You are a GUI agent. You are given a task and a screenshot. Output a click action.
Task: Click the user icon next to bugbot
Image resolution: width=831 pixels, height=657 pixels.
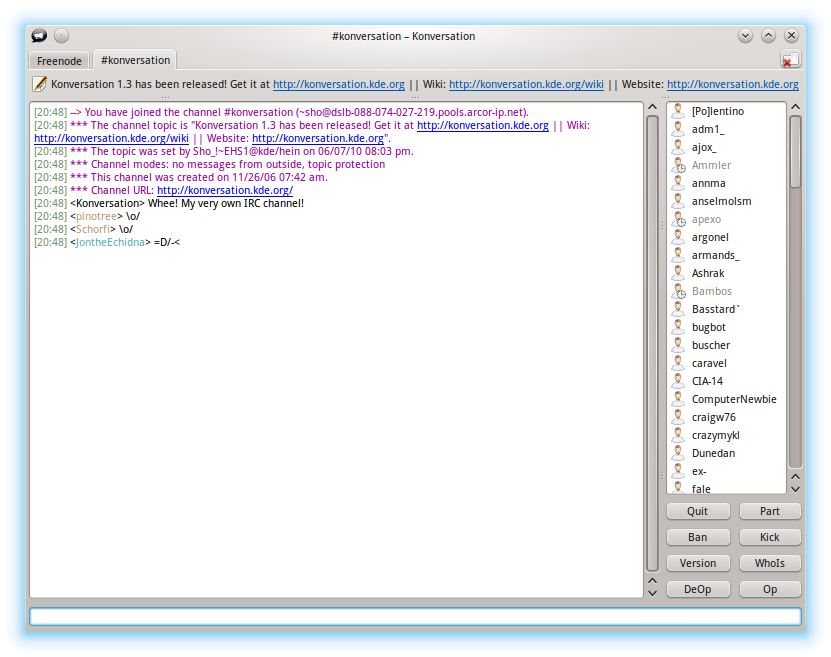678,327
